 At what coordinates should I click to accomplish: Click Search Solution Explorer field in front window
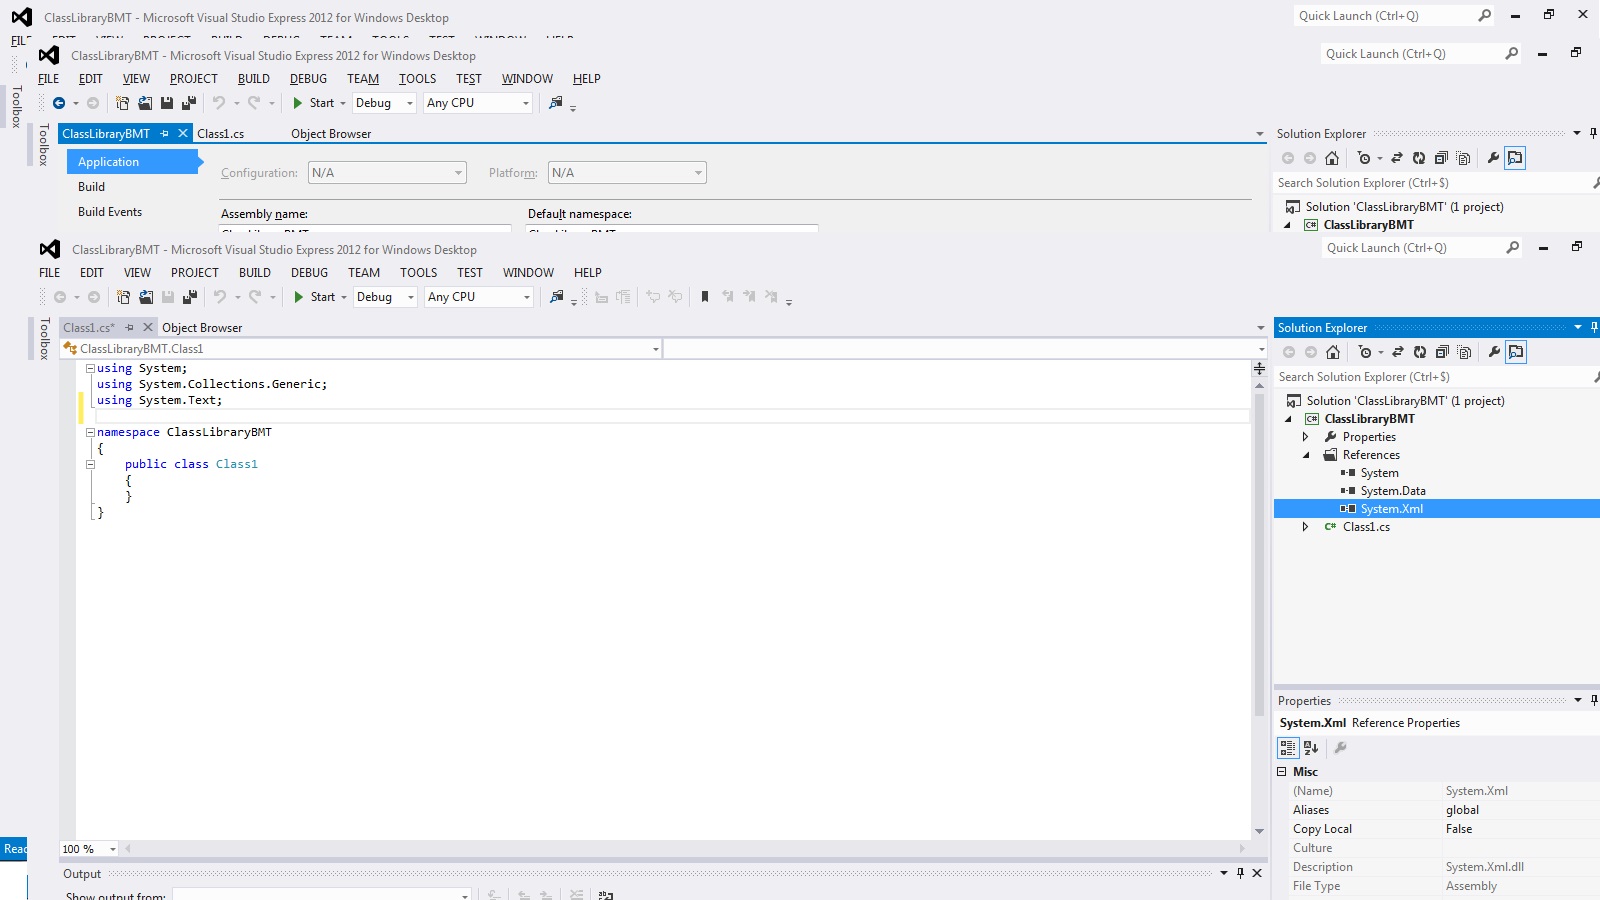coord(1431,377)
